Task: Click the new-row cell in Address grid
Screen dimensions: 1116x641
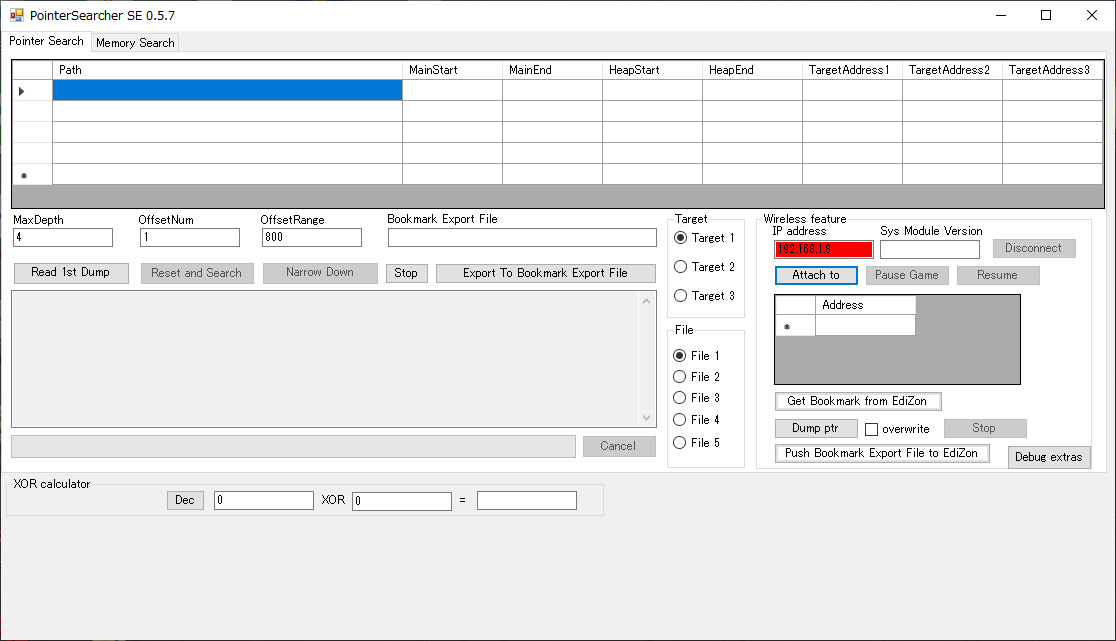Action: coord(865,326)
